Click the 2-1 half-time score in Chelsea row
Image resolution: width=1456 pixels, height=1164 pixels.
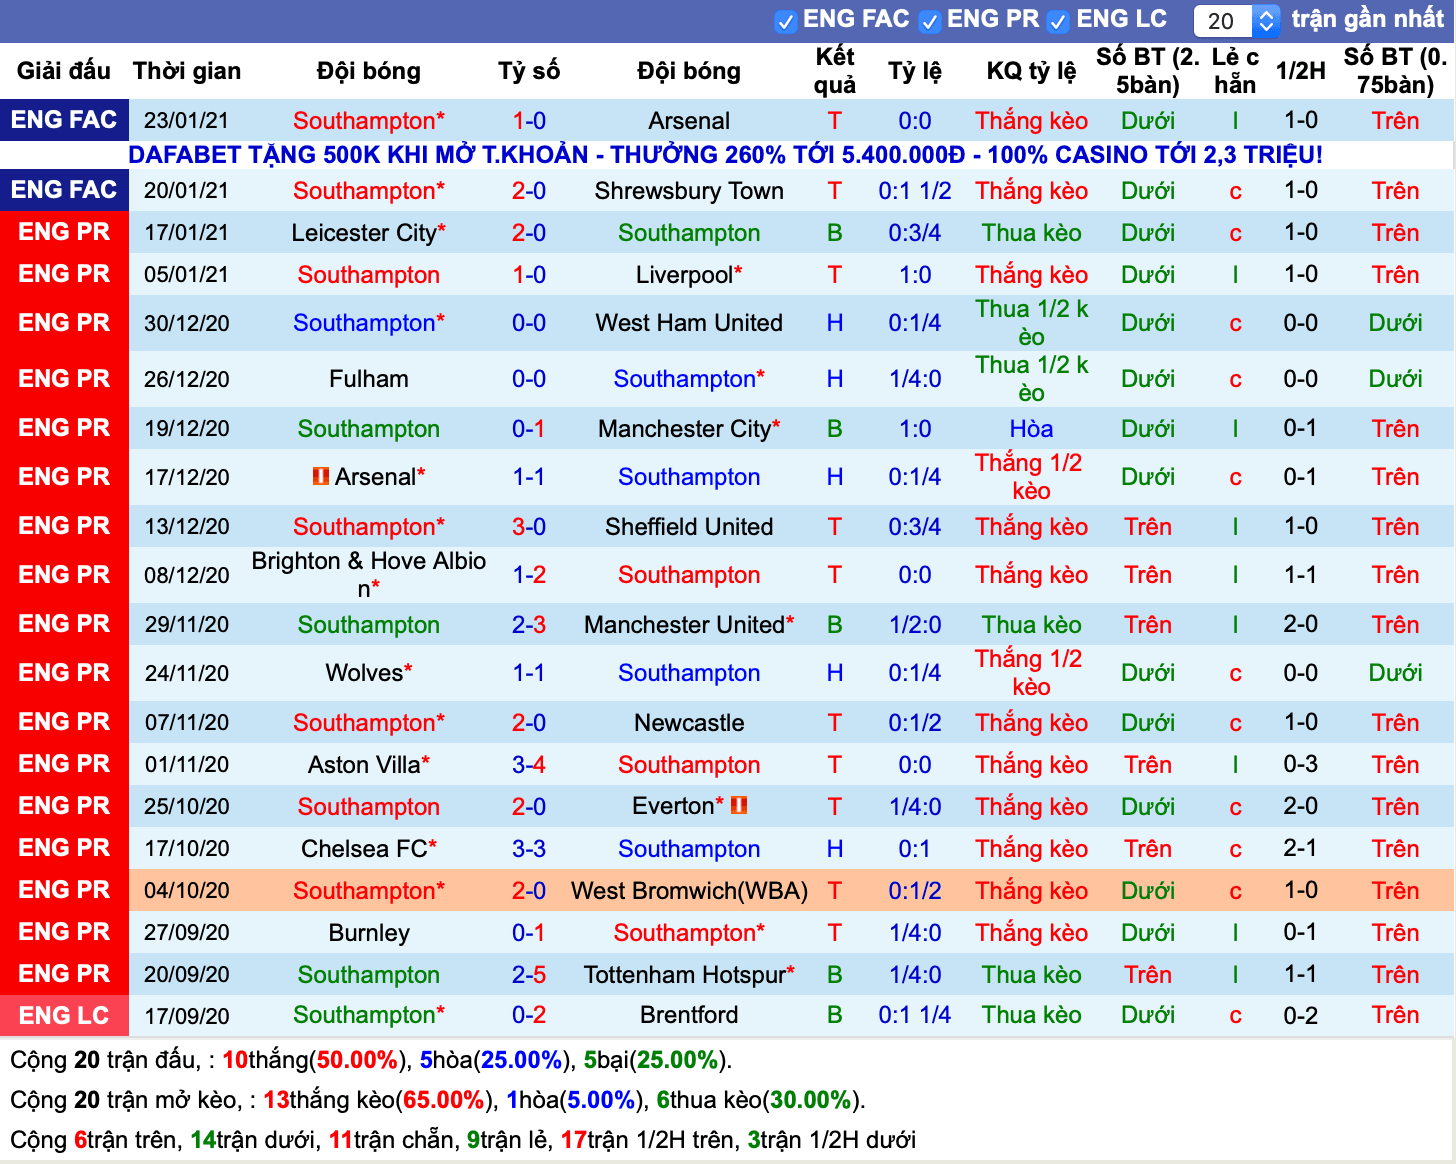(x=1300, y=849)
